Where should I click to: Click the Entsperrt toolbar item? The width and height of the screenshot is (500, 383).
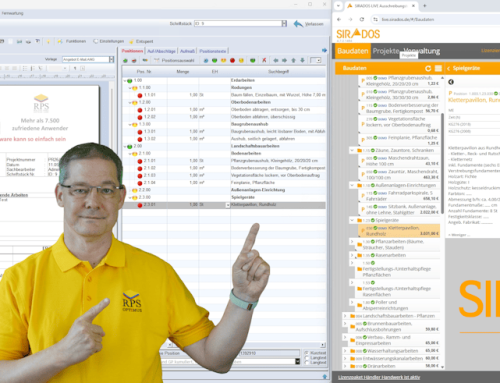141,41
